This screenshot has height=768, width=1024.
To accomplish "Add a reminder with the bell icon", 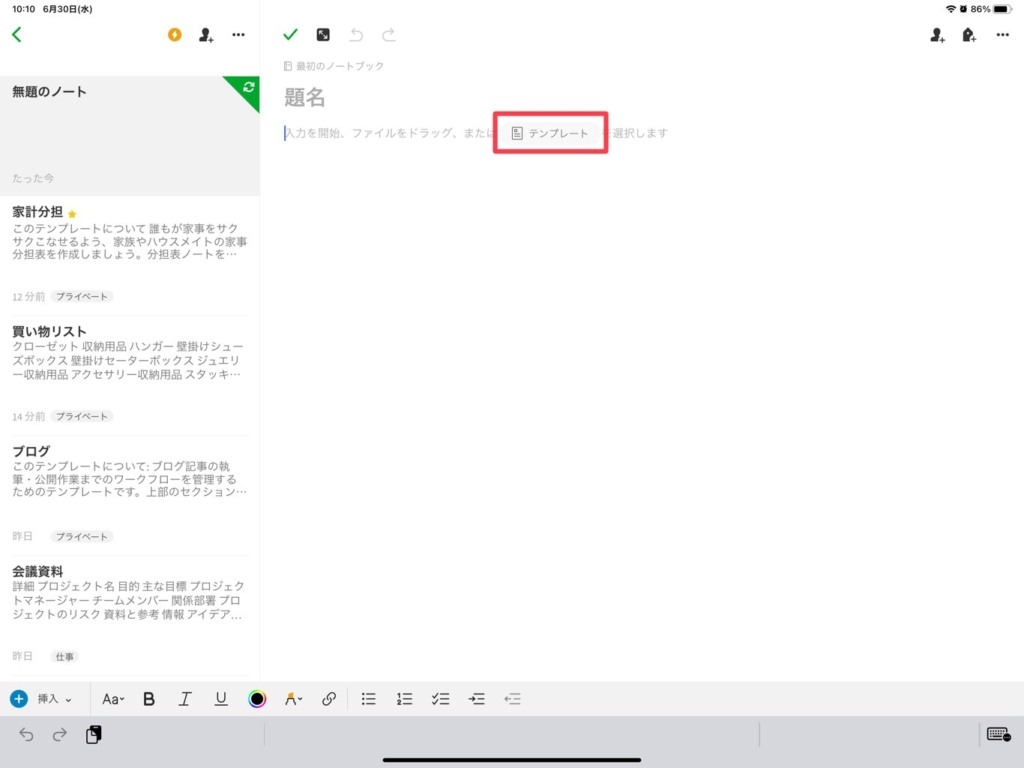I will click(969, 35).
